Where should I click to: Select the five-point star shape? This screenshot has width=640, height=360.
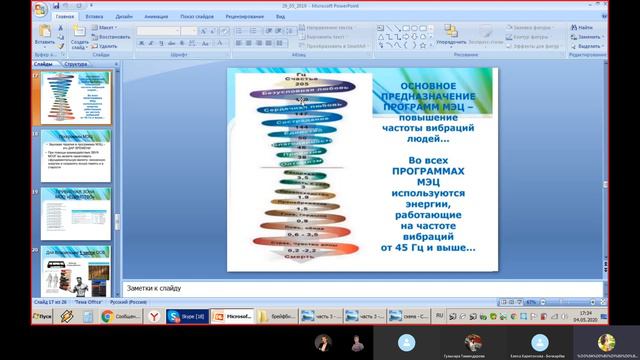(x=423, y=45)
